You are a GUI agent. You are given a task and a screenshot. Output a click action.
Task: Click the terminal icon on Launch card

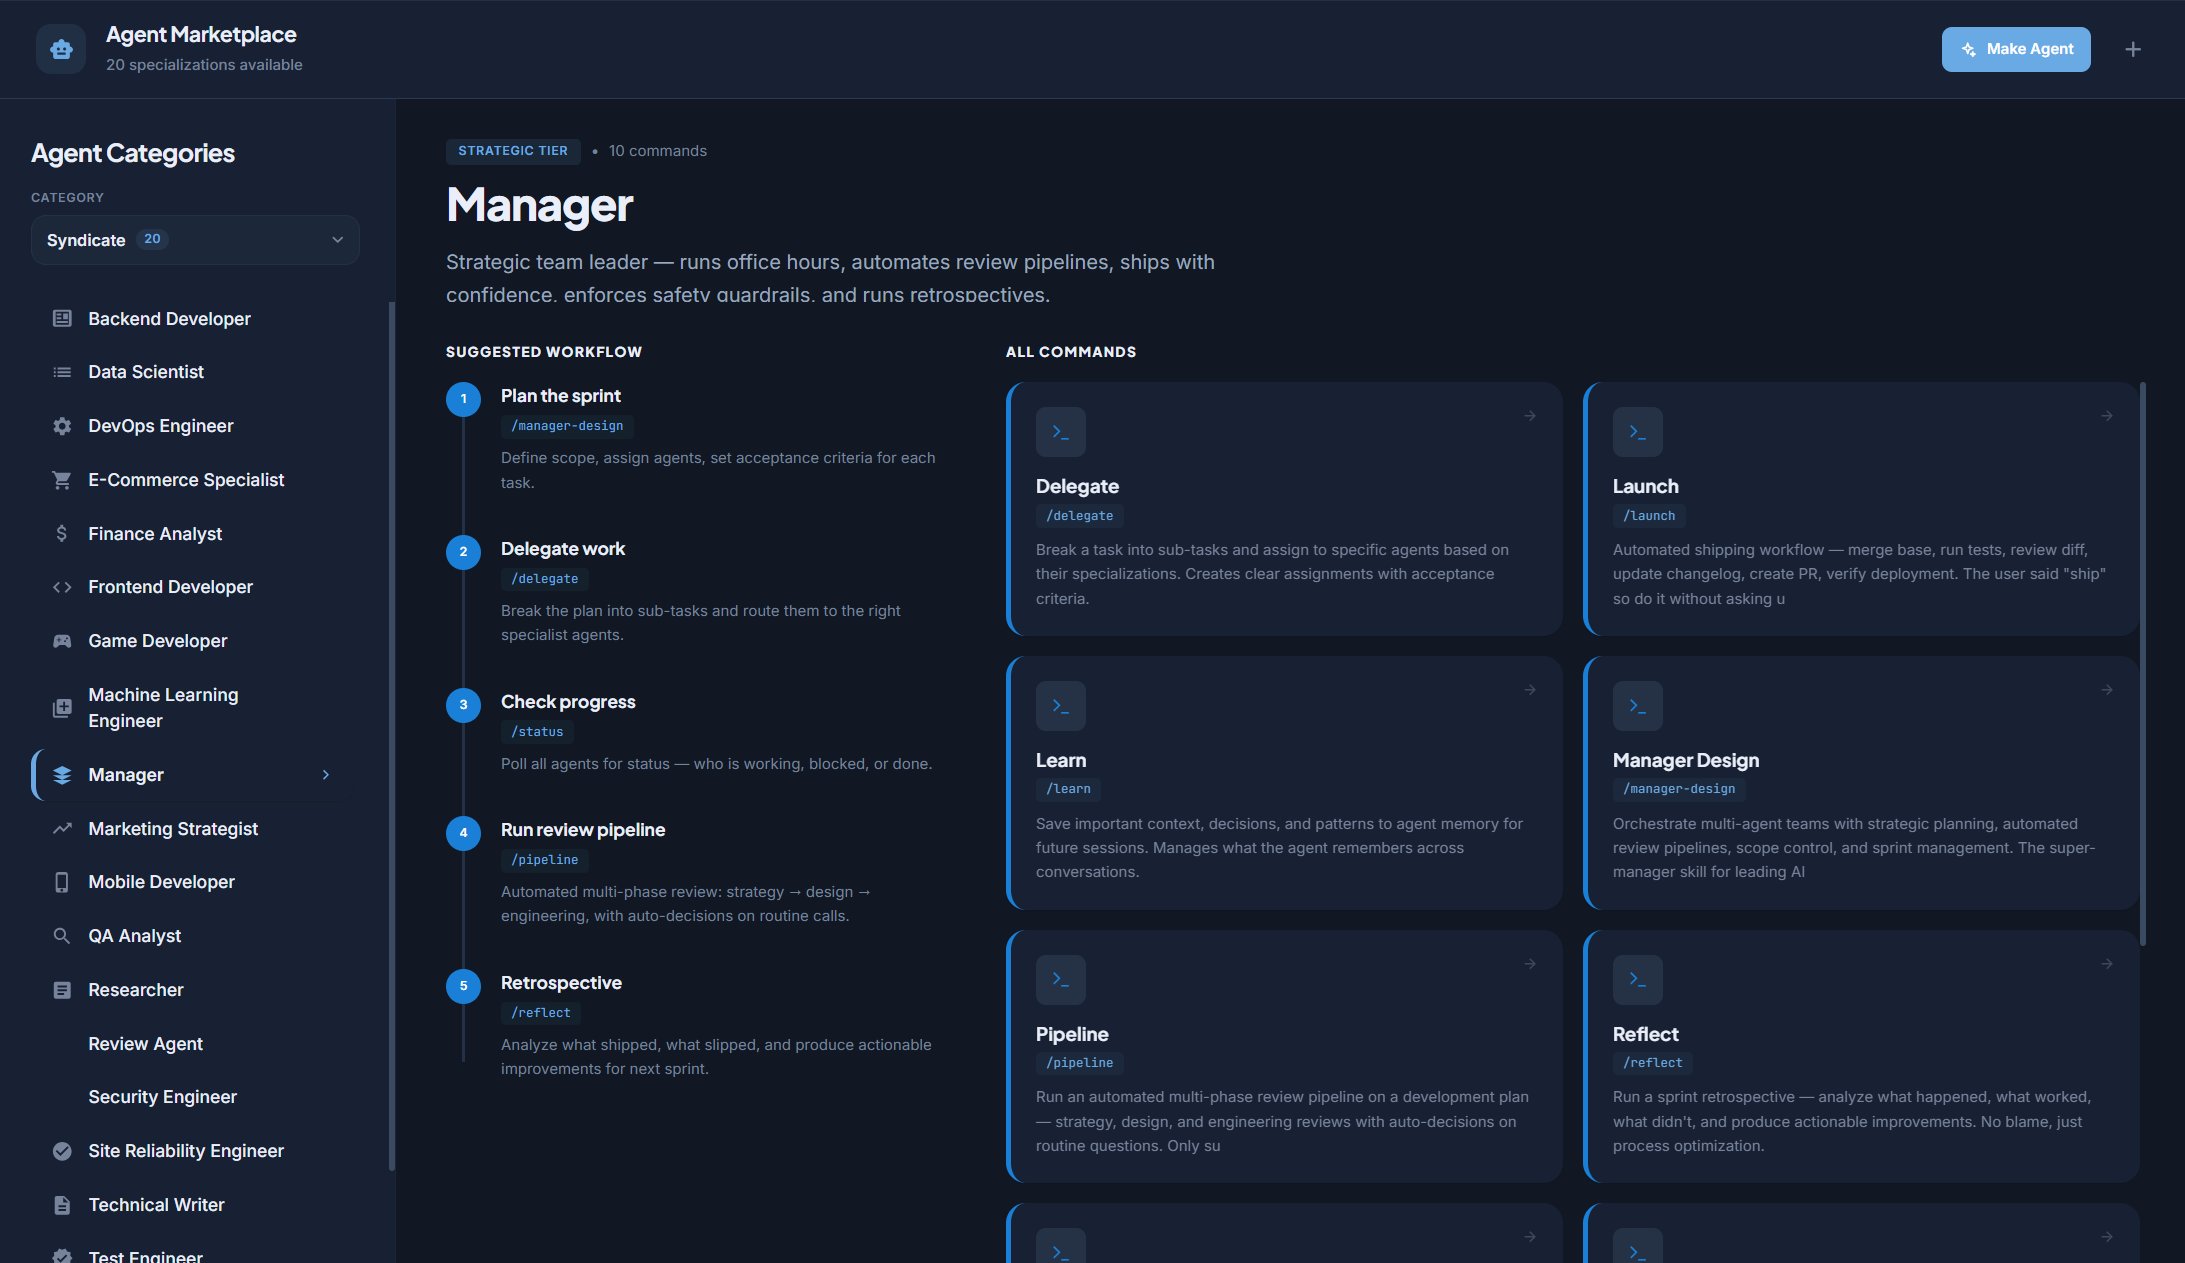coord(1638,432)
